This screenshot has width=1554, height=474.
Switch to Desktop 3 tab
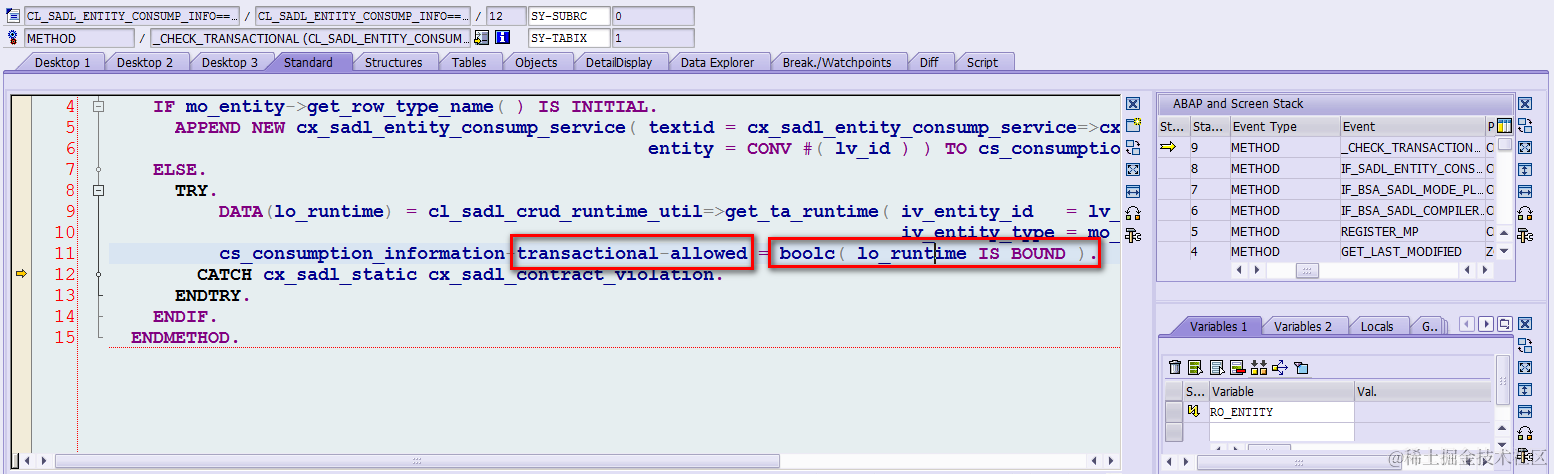[230, 62]
